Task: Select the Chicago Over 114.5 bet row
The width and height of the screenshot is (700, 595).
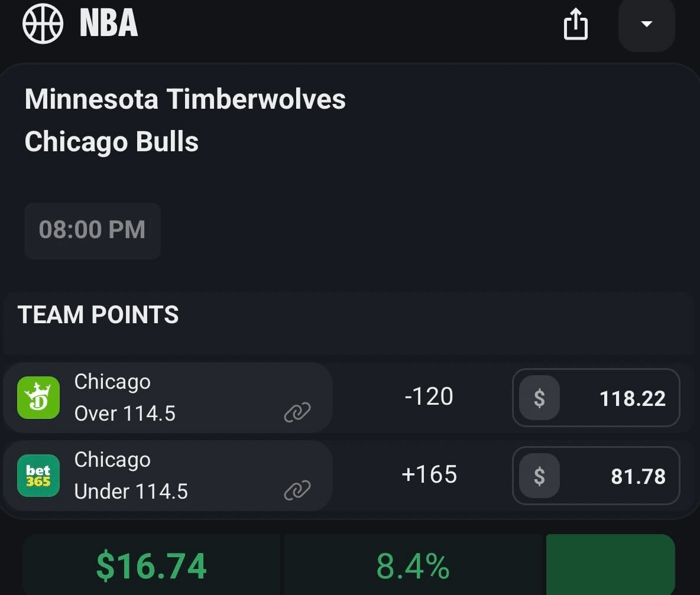Action: pyautogui.click(x=170, y=398)
